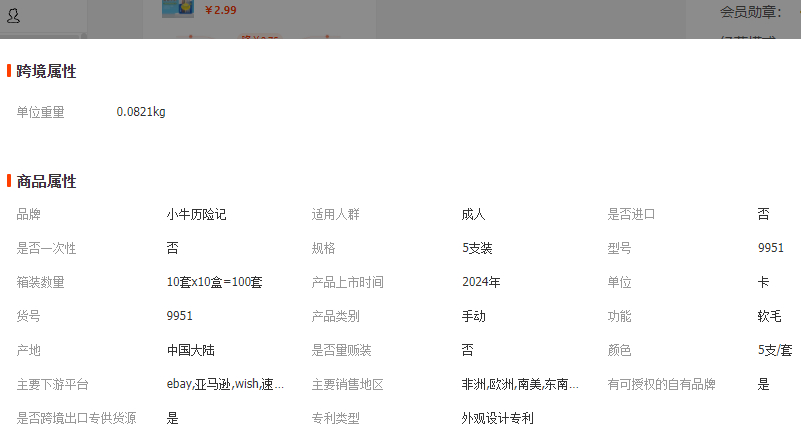The height and width of the screenshot is (426, 801).
Task: Click the 功能 label
Action: (x=620, y=316)
